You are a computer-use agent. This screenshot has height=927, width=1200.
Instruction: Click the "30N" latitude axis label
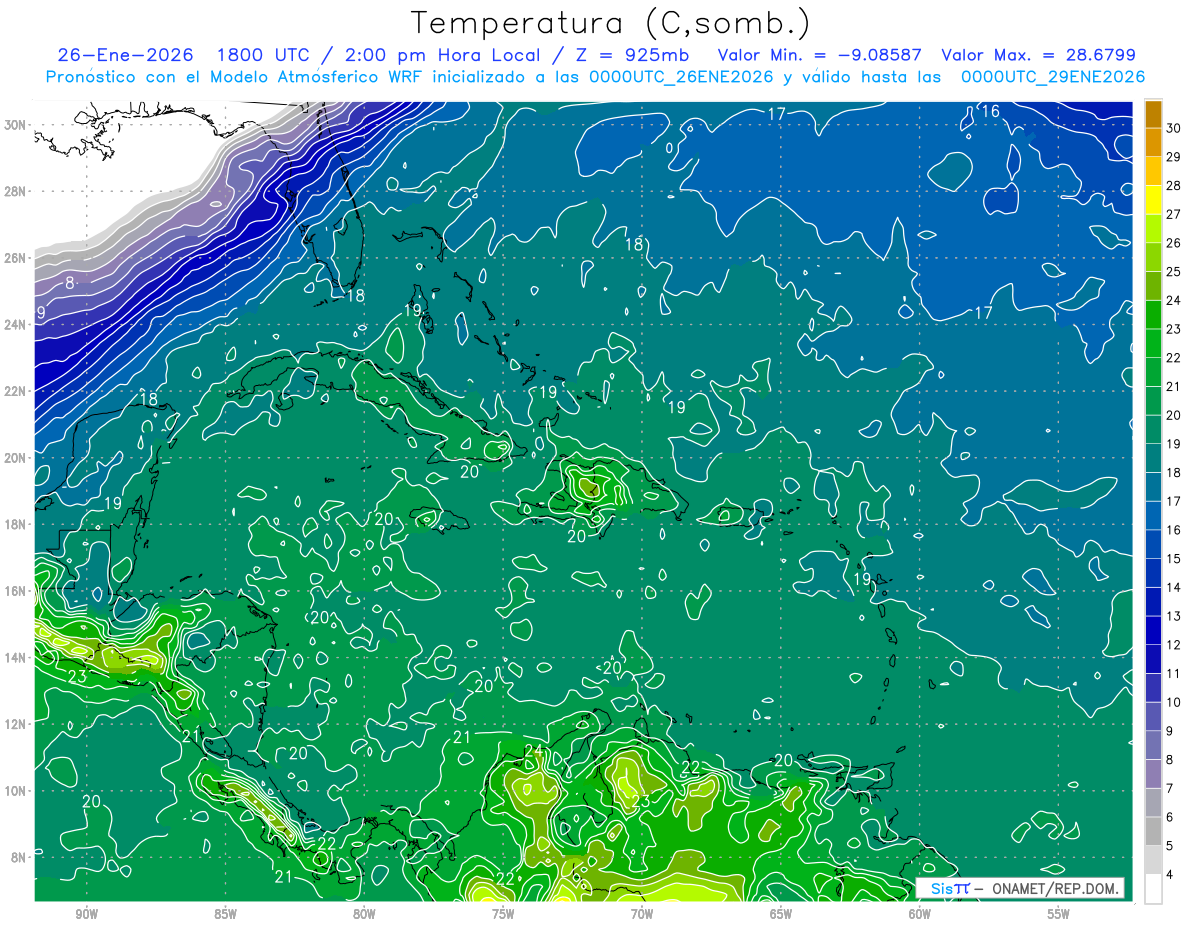click(x=16, y=125)
